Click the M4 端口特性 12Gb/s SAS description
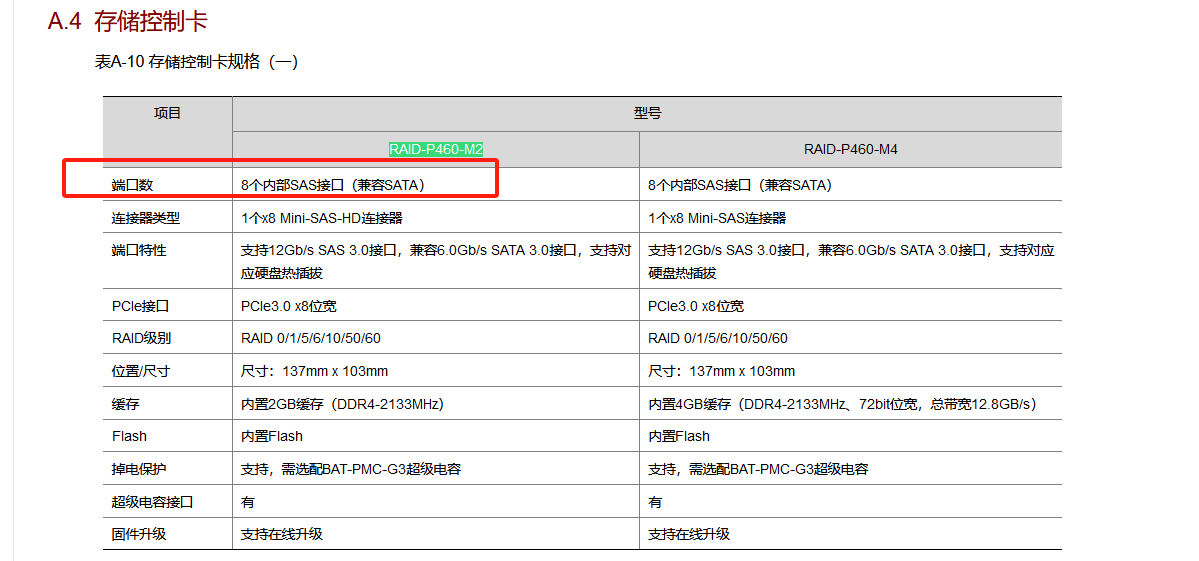 (851, 261)
